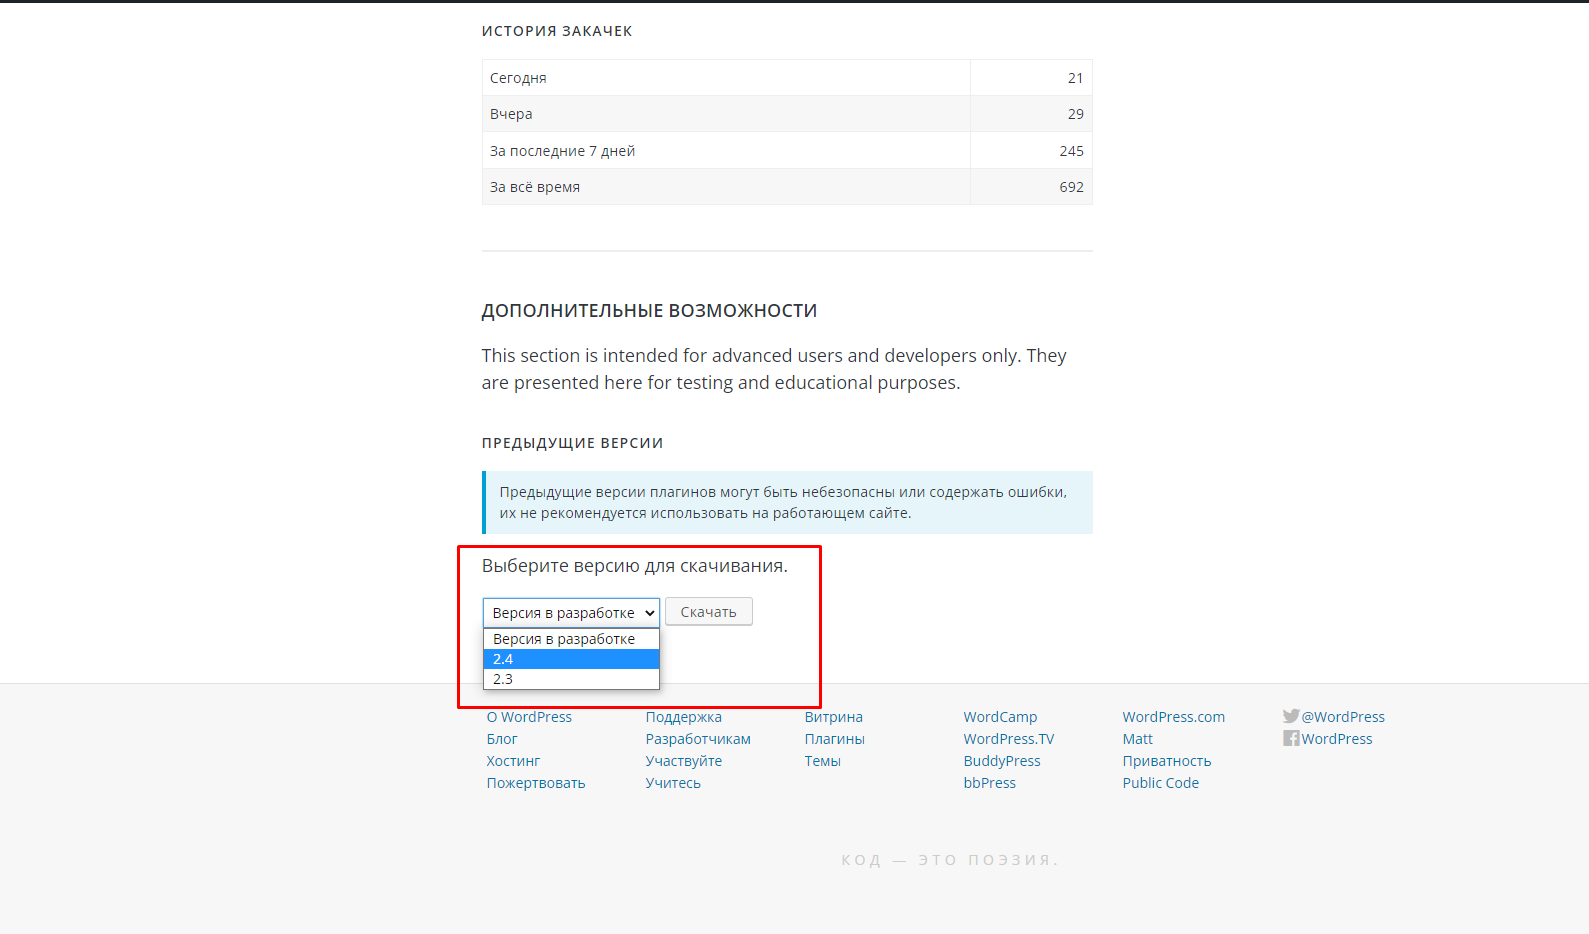The image size is (1589, 934).
Task: Open the WordPress.com footer link
Action: coord(1174,717)
